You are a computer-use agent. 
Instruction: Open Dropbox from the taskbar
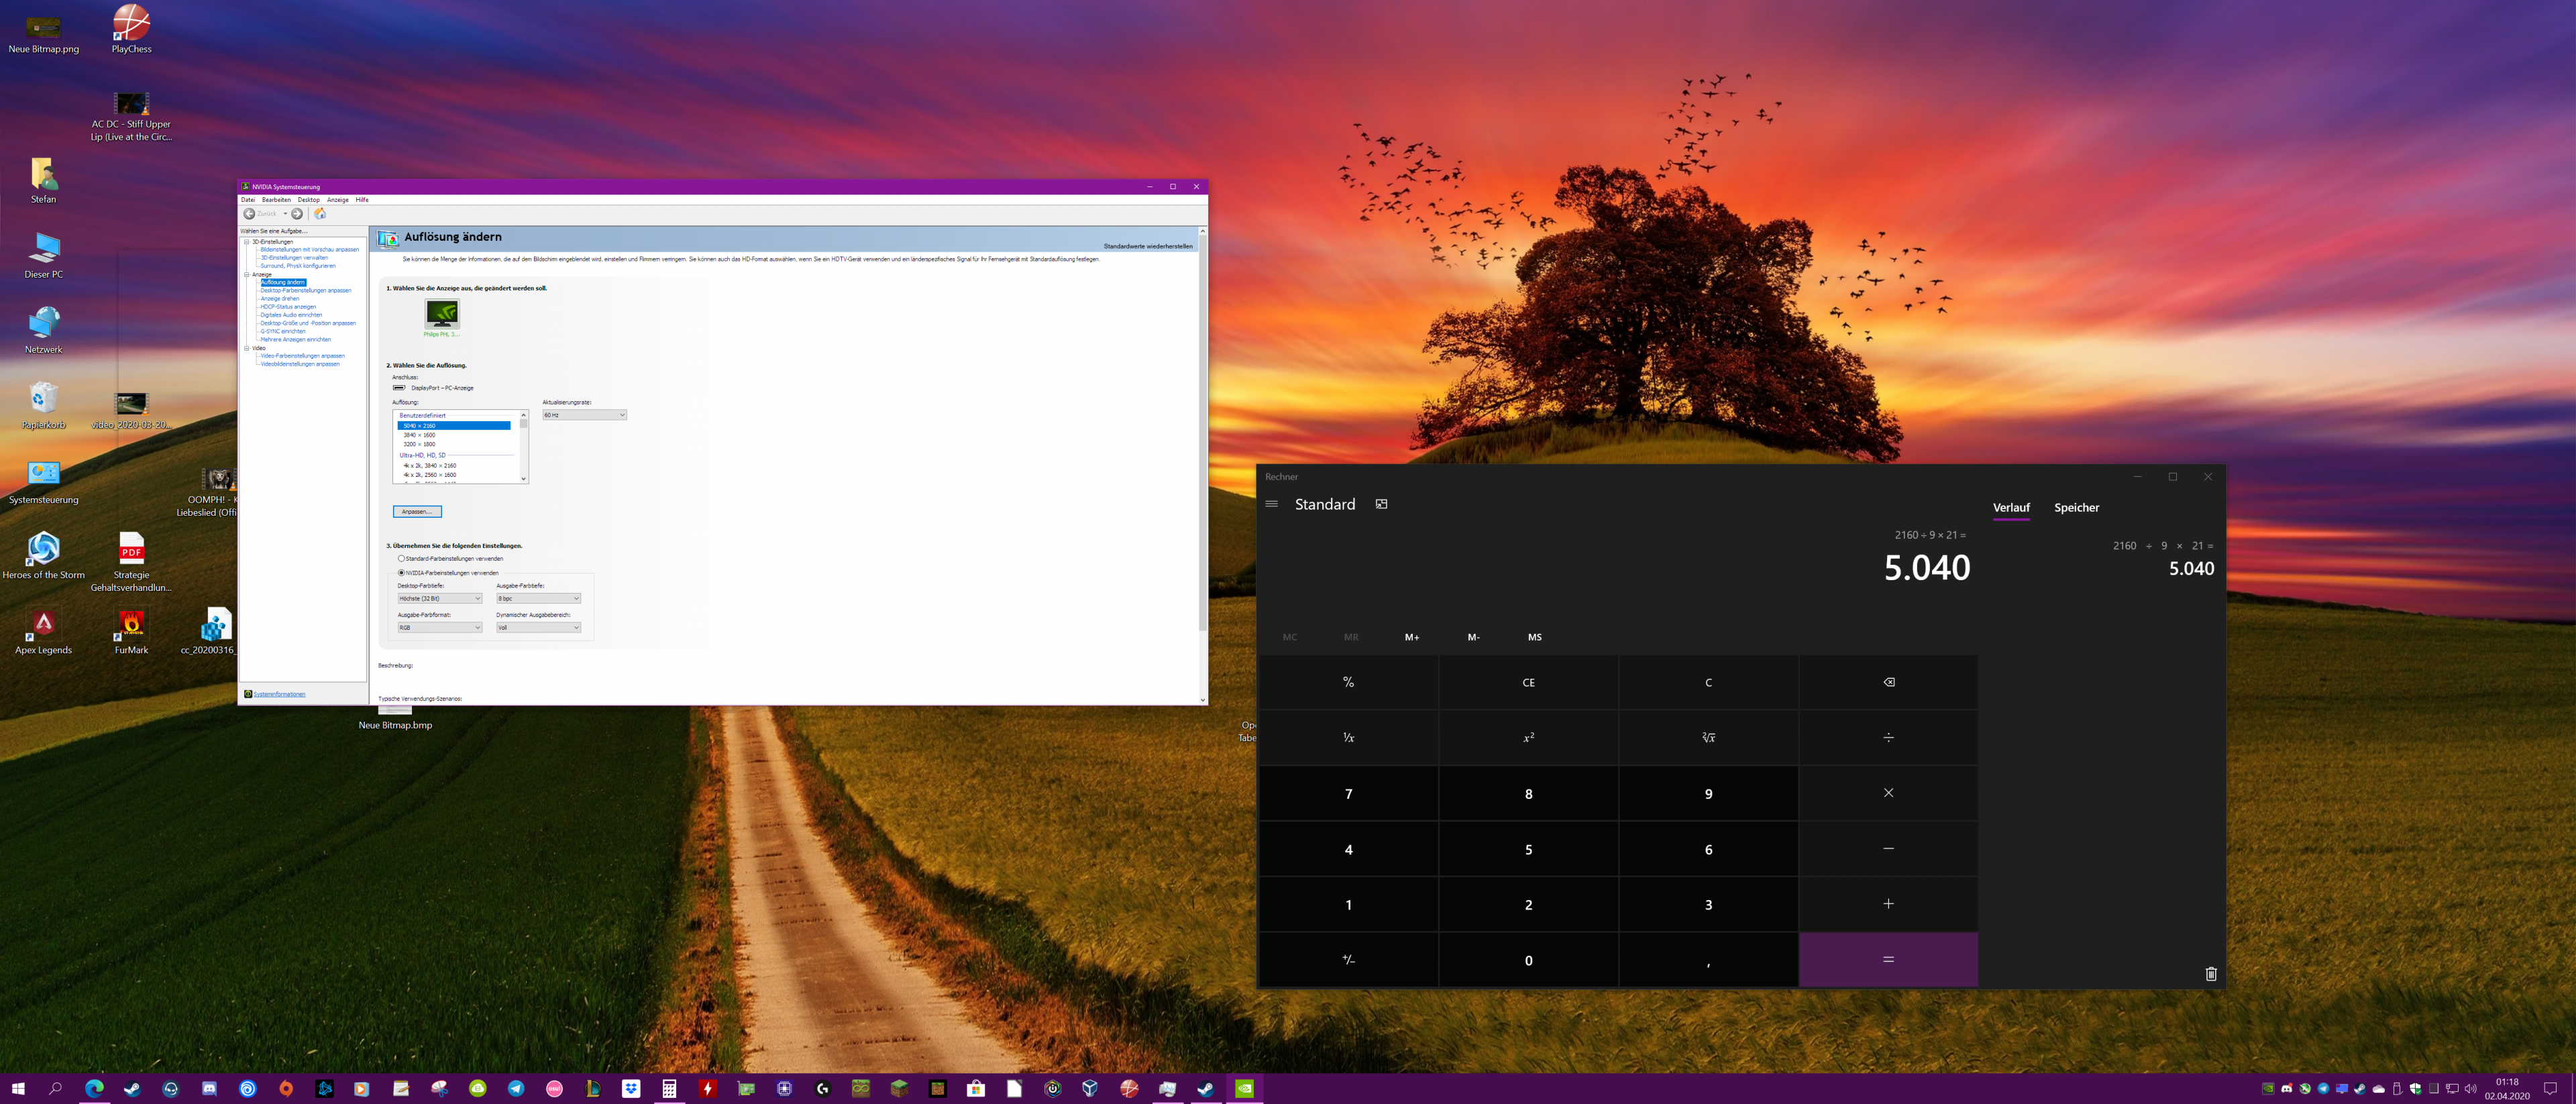click(631, 1089)
